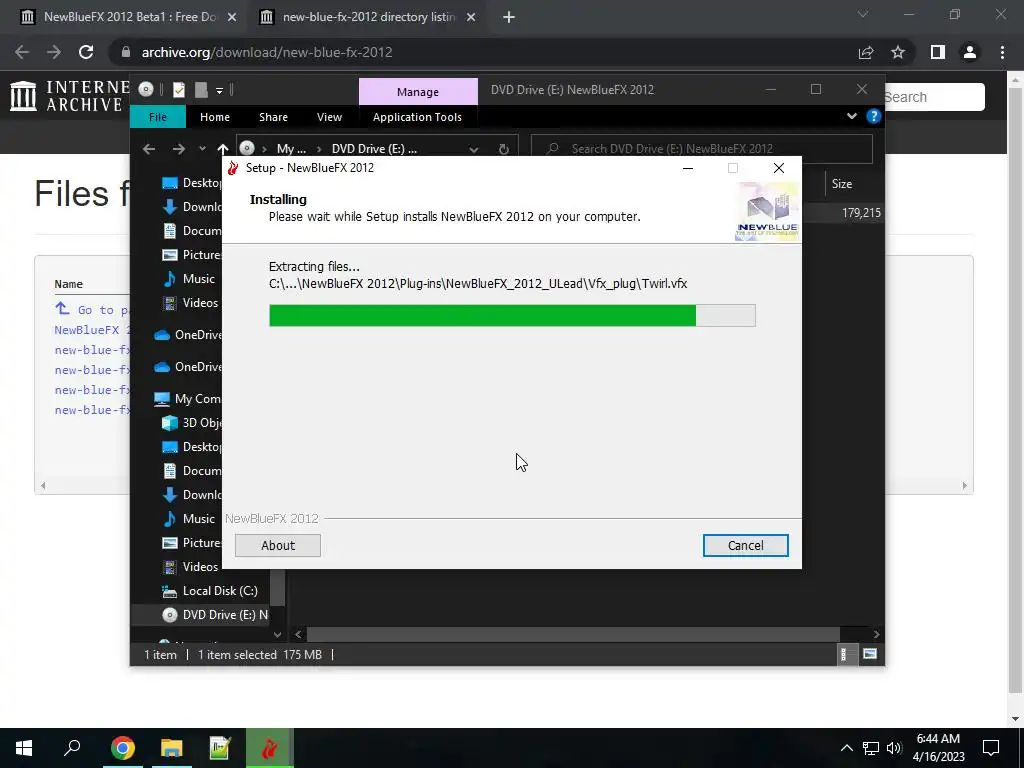Click the flame icon in Setup title bar

point(233,168)
